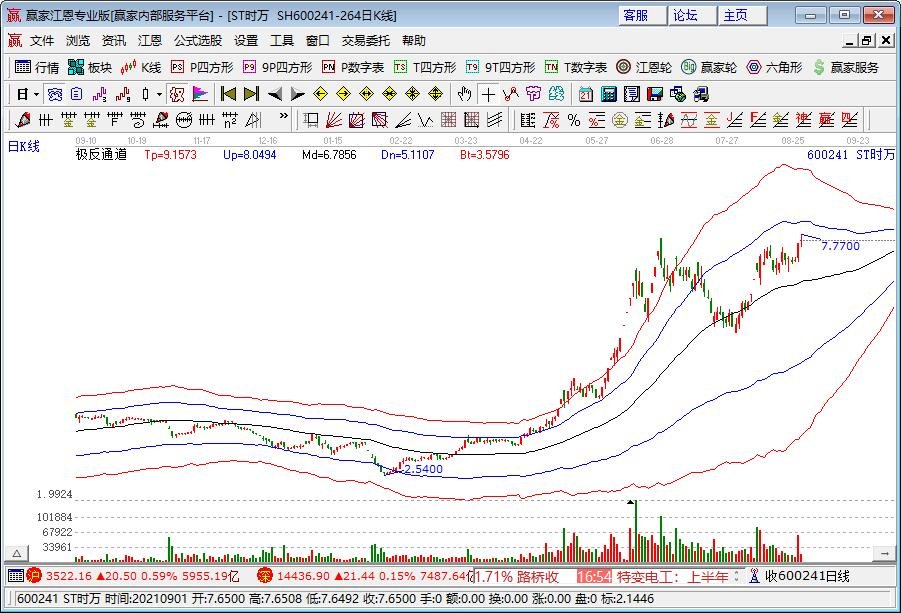The height and width of the screenshot is (613, 901).
Task: Toggle the crosshair cursor tool
Action: coord(488,94)
